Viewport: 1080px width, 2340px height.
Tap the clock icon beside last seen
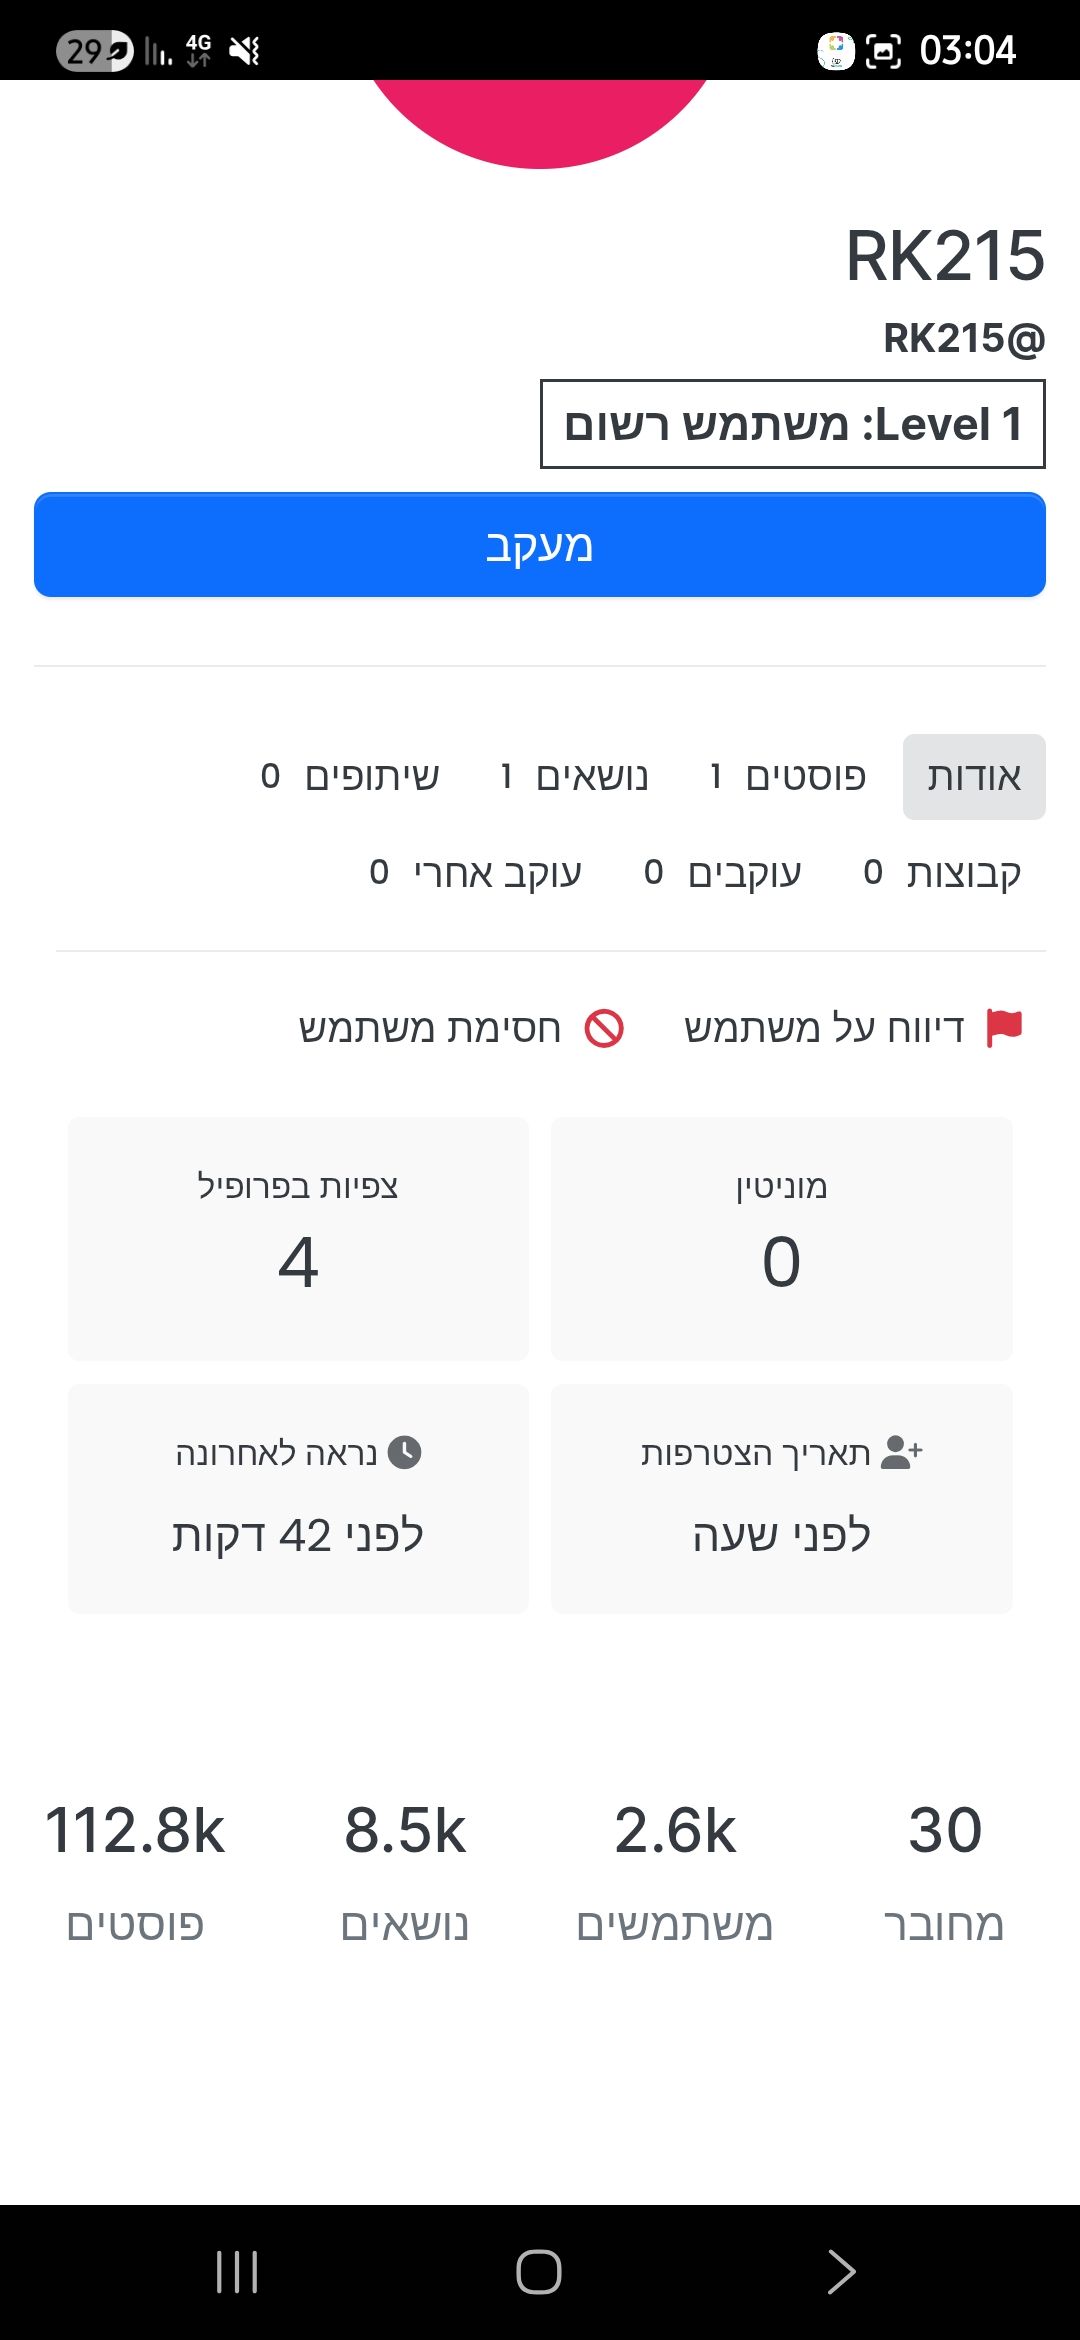[404, 1452]
